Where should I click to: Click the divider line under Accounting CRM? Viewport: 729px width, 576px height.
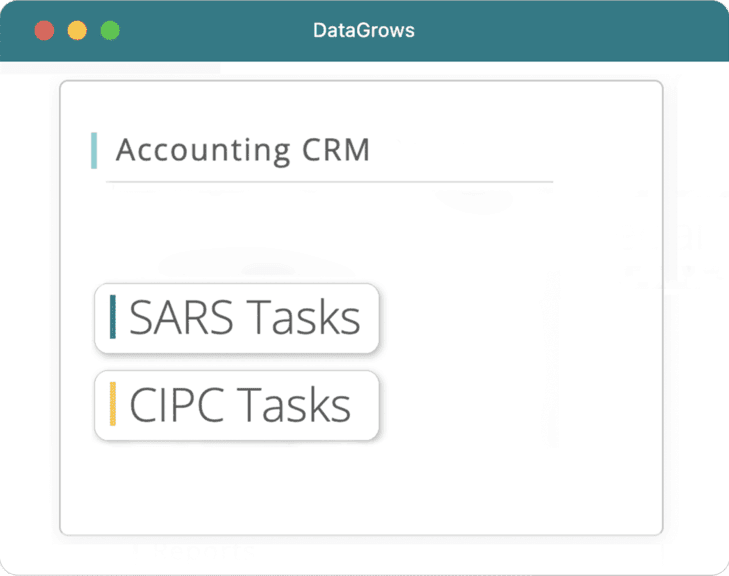tap(330, 182)
